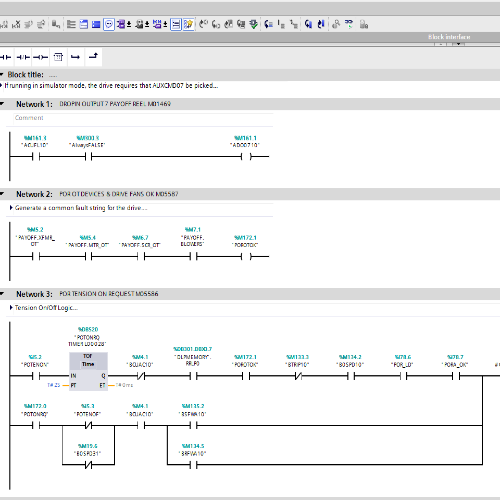Click the Go to next error icon
500x500 pixels.
click(x=216, y=24)
